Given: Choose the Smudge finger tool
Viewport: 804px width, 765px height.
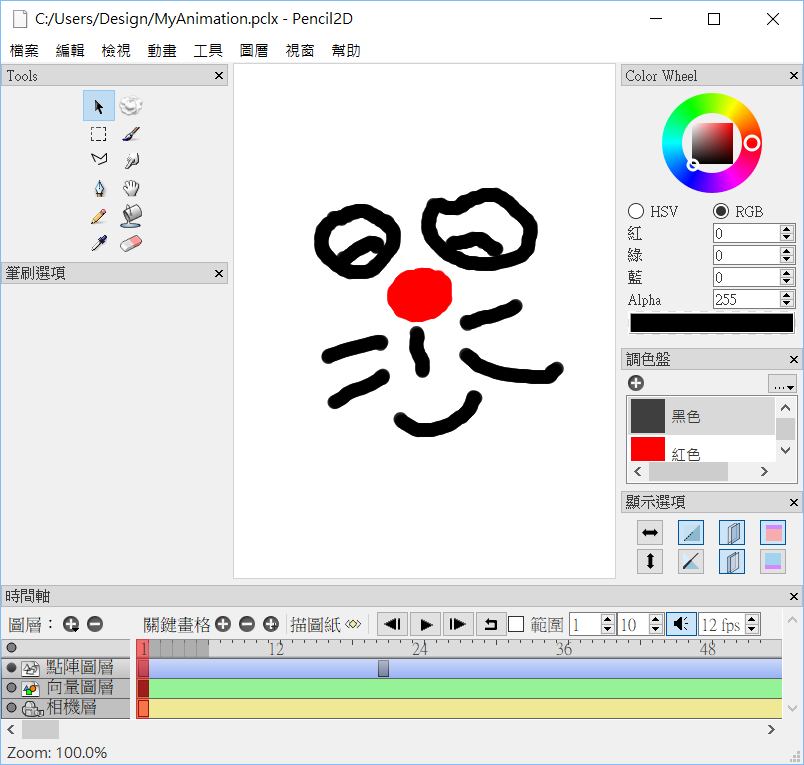Looking at the screenshot, I should (132, 161).
